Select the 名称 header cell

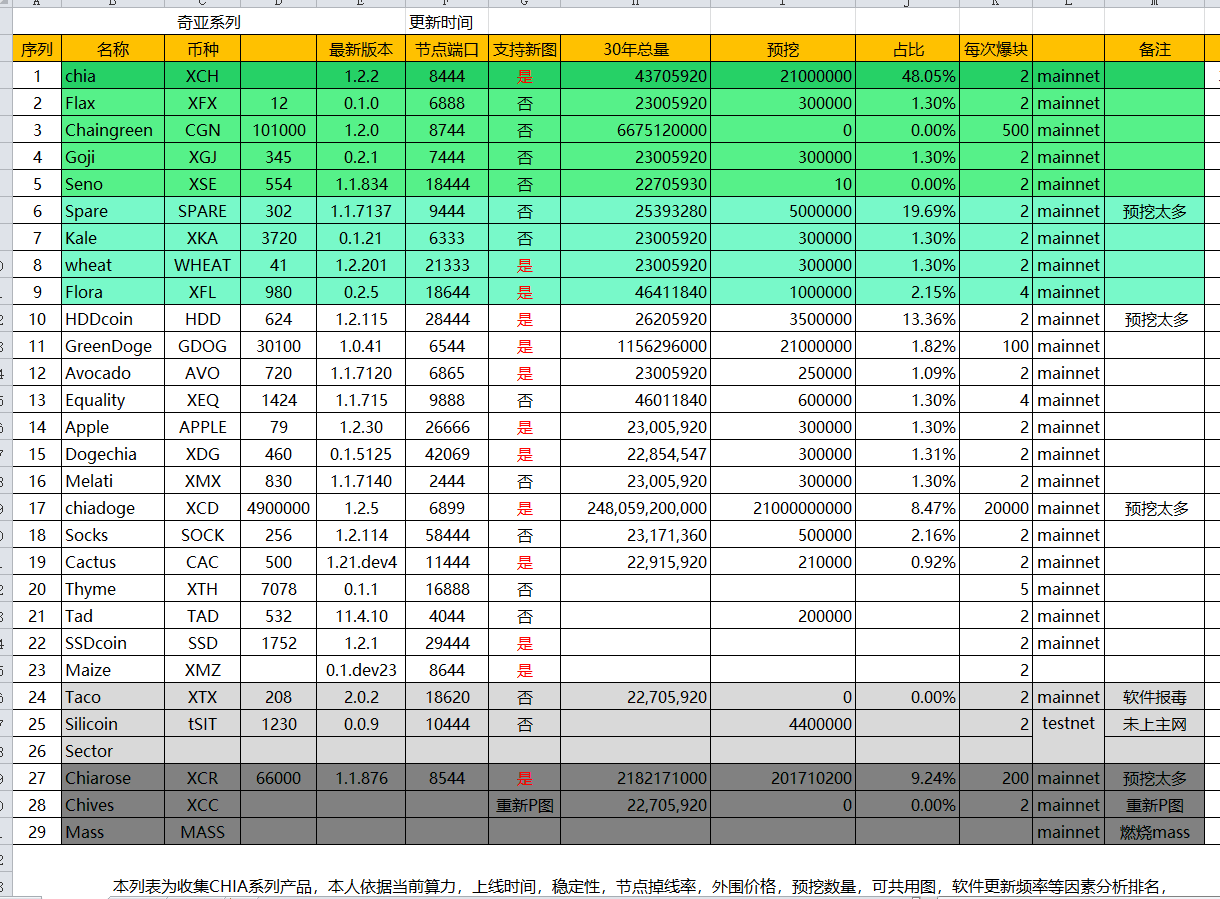113,49
